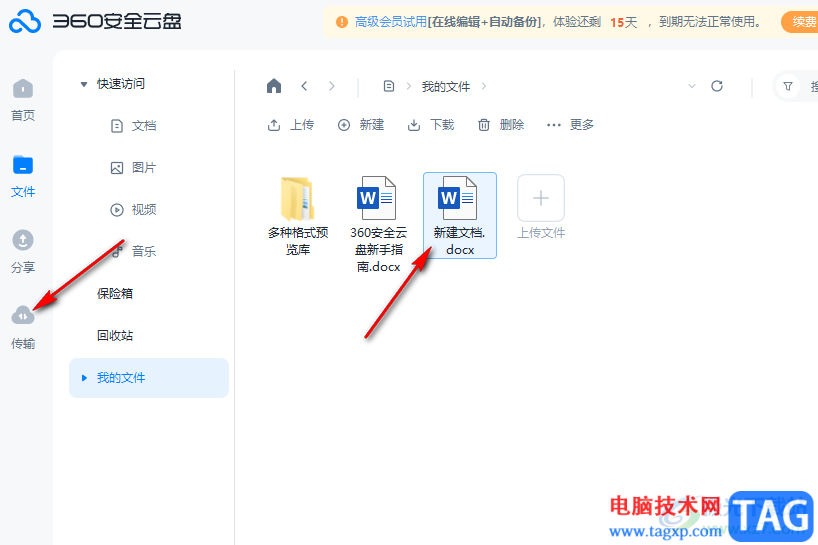This screenshot has width=818, height=545.
Task: Click the 上传 upload button
Action: click(x=291, y=125)
